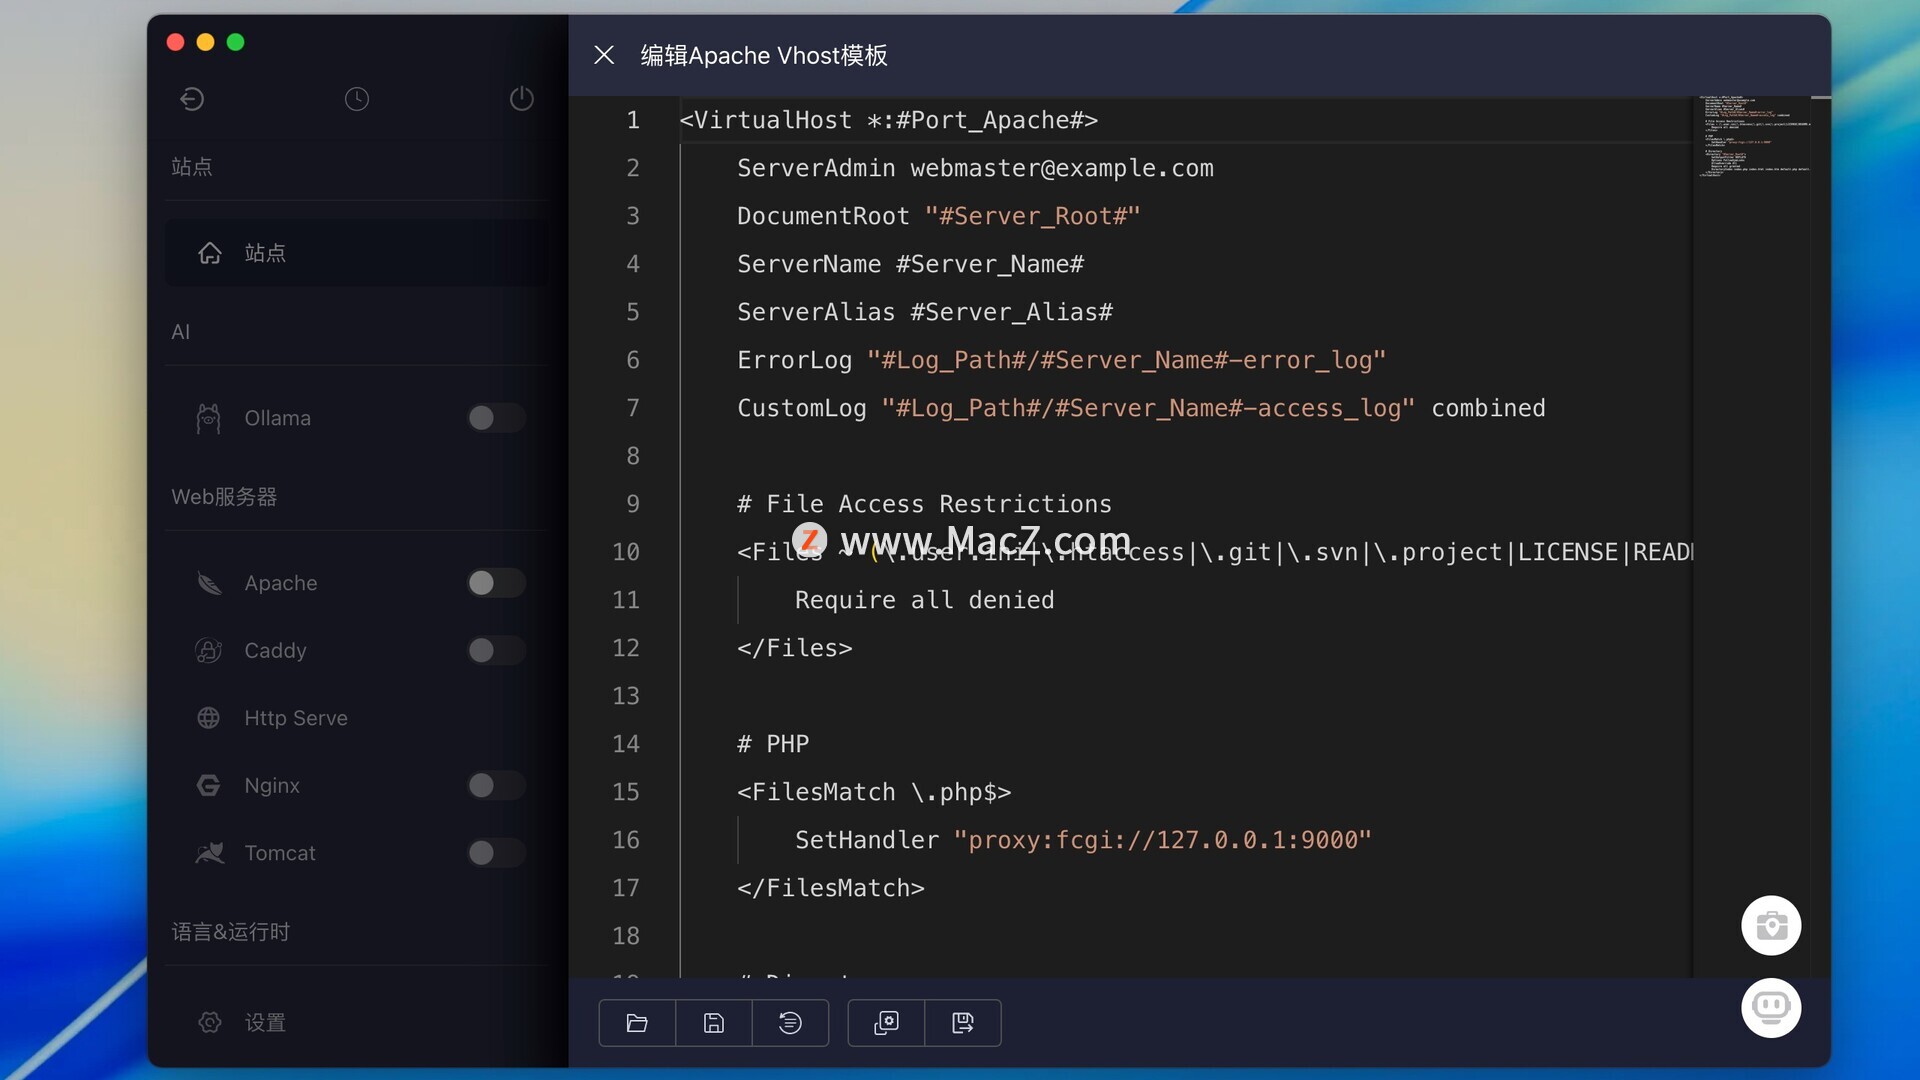Click the AI section header
This screenshot has height=1080, width=1920.
(x=180, y=332)
